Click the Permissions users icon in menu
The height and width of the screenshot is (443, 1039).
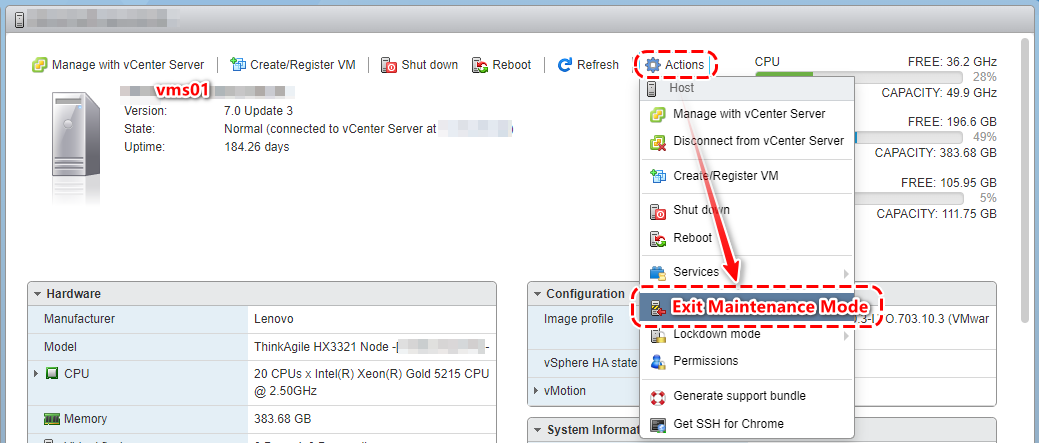[x=658, y=361]
